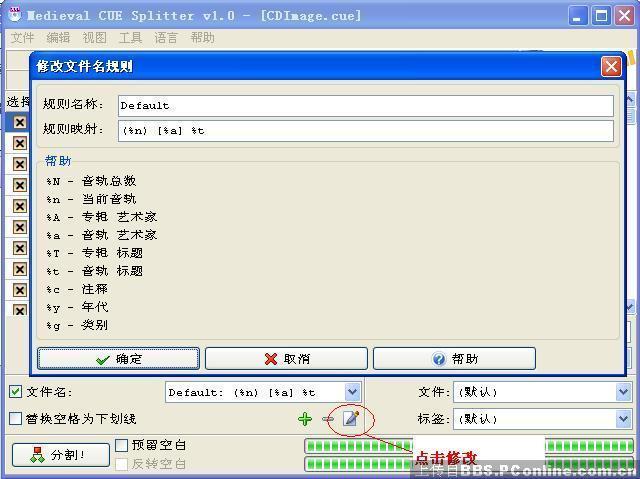Toggle the 反转空白 checkbox
Image resolution: width=640 pixels, height=479 pixels.
point(122,464)
